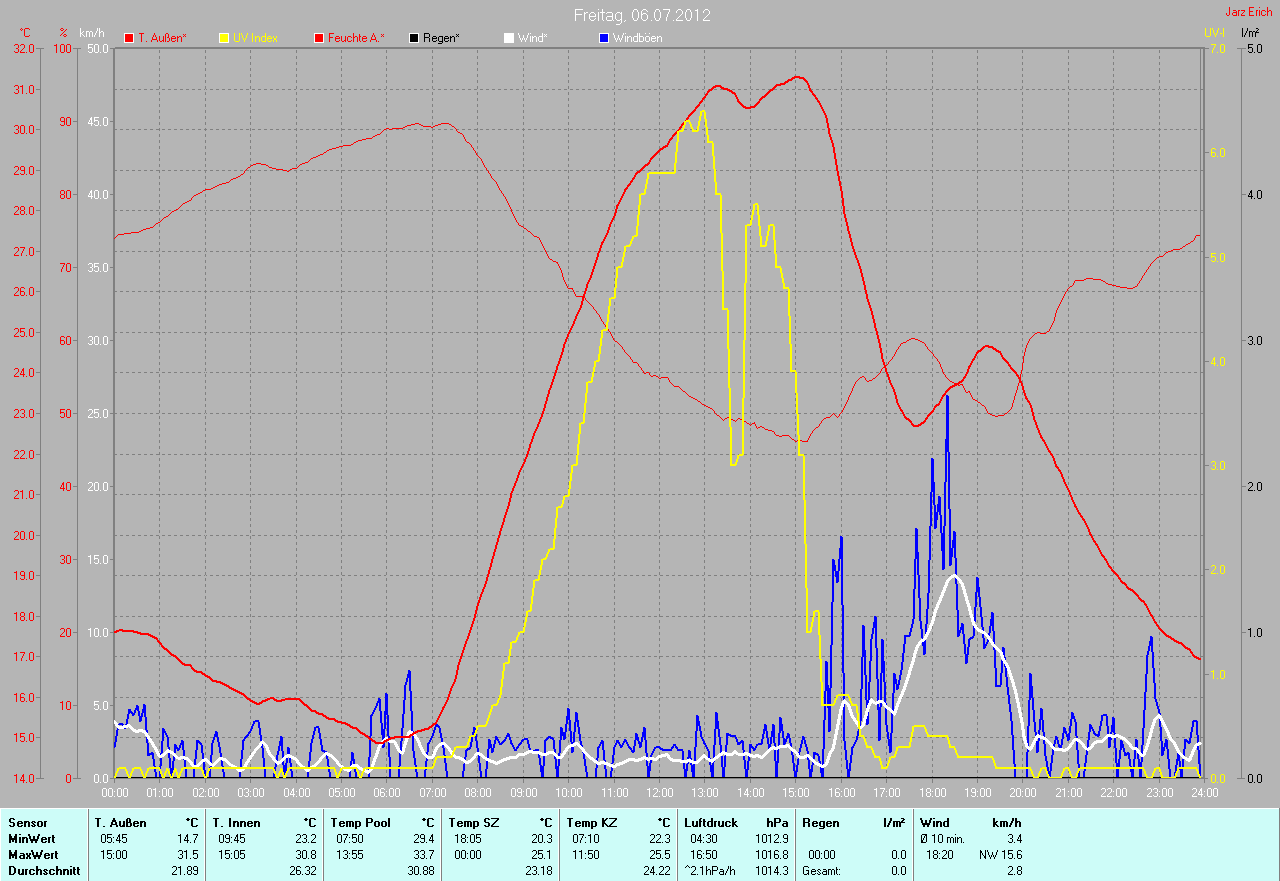Click the yellow UV Index legend square
Viewport: 1280px width, 881px height.
coord(224,38)
